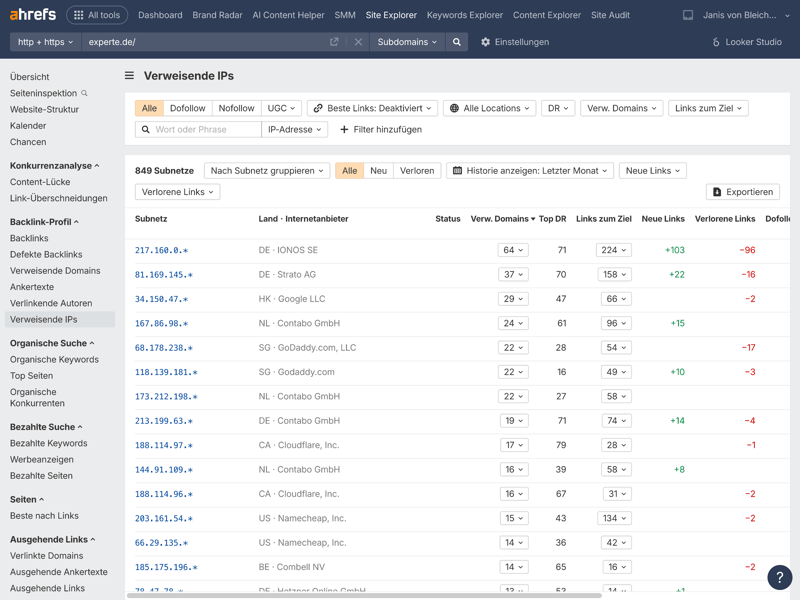Click the magnifier search button
The height and width of the screenshot is (600, 800).
point(457,42)
